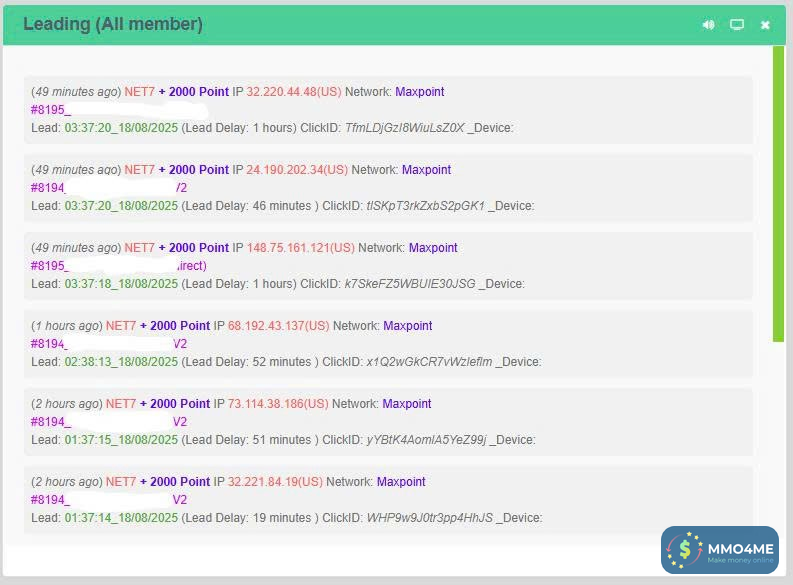Click + 2000 Point in the 32.221.84.19 entry
The height and width of the screenshot is (585, 793).
[x=175, y=481]
